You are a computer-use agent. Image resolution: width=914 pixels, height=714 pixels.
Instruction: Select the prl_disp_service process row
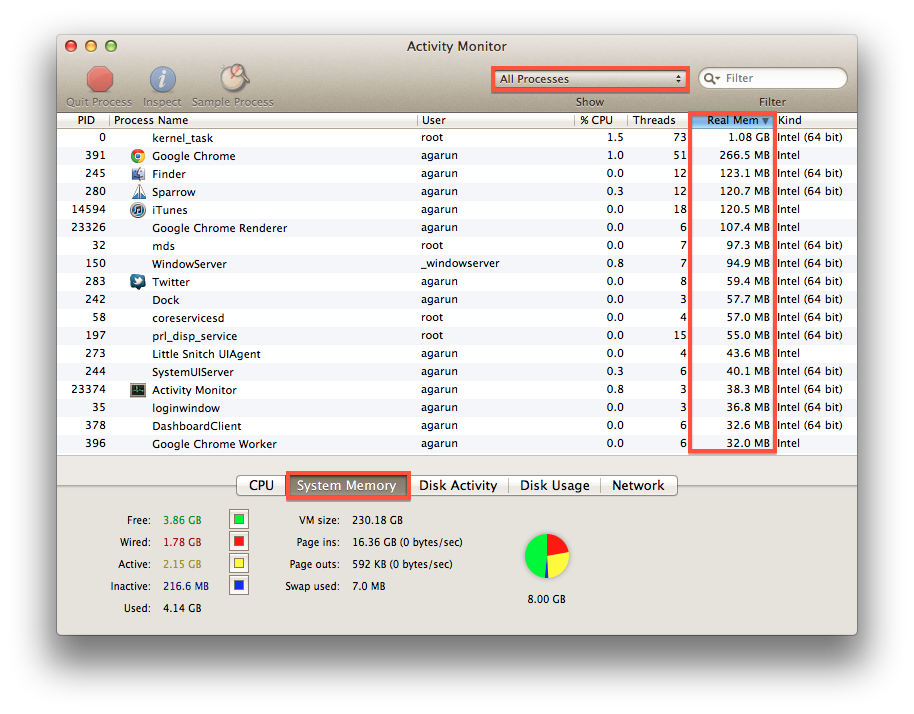click(x=457, y=336)
